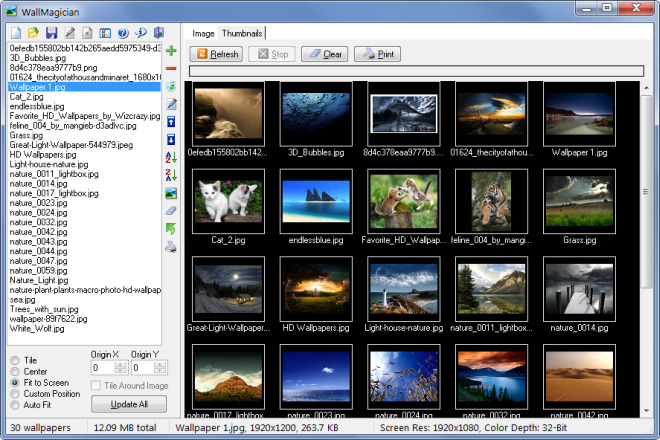Click the blue question mark help icon
The height and width of the screenshot is (440, 660).
click(x=122, y=33)
